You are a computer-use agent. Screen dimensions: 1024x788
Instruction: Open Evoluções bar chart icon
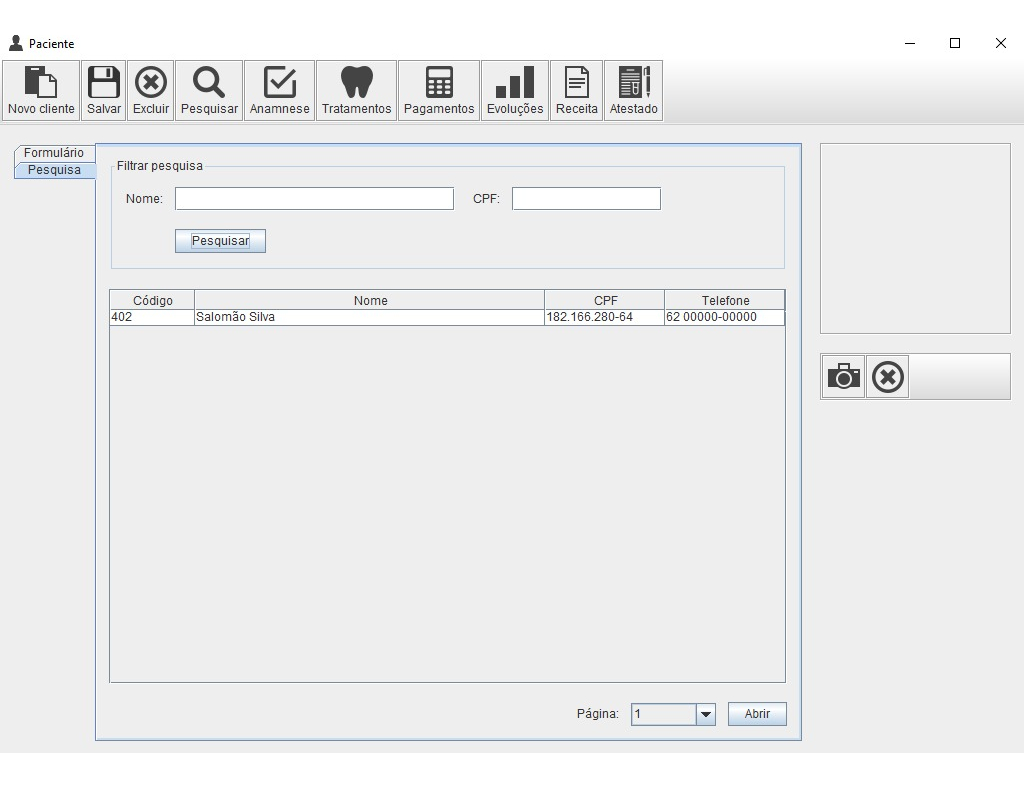(515, 91)
